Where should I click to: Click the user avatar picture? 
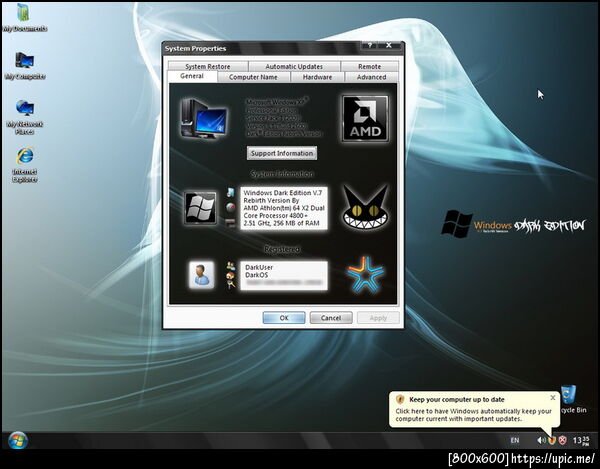pos(201,275)
